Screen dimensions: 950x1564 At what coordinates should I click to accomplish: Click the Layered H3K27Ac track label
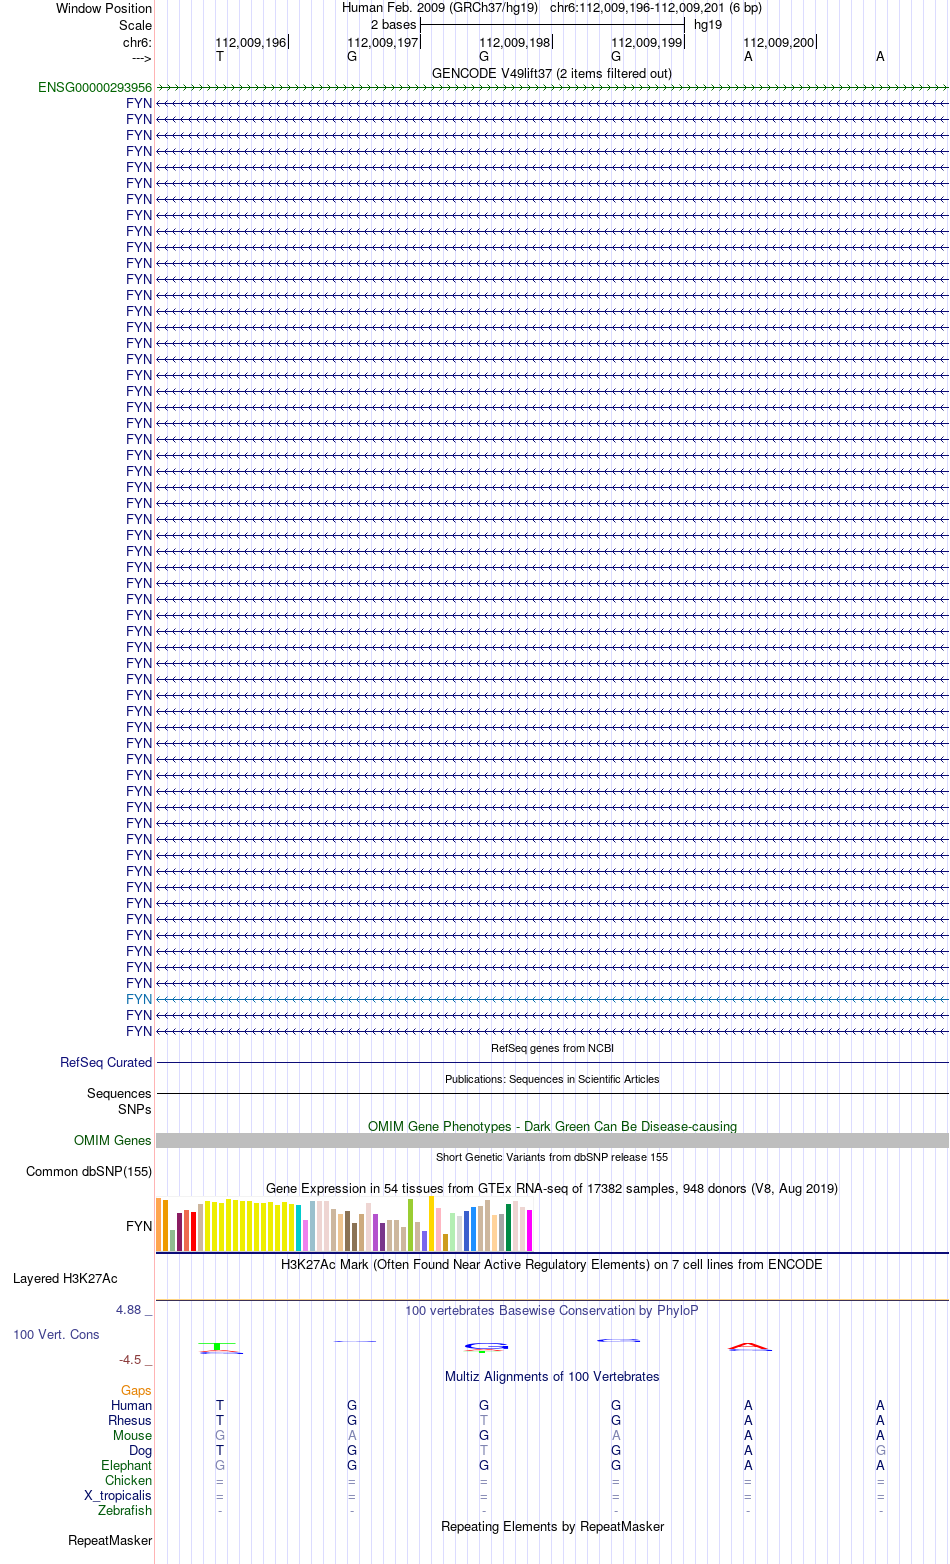65,1279
